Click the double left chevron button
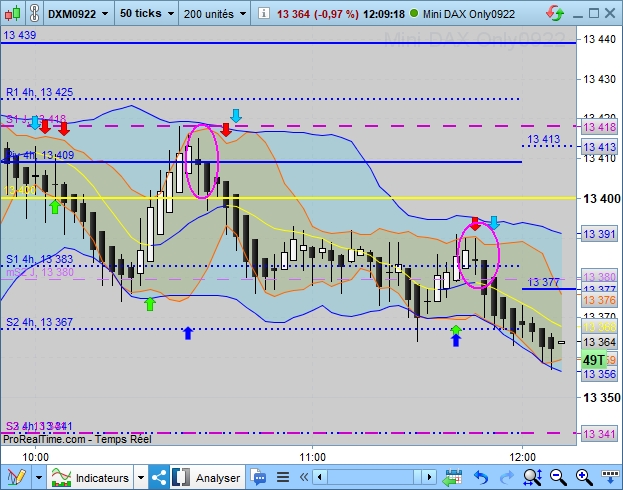623x490 pixels. click(x=304, y=476)
